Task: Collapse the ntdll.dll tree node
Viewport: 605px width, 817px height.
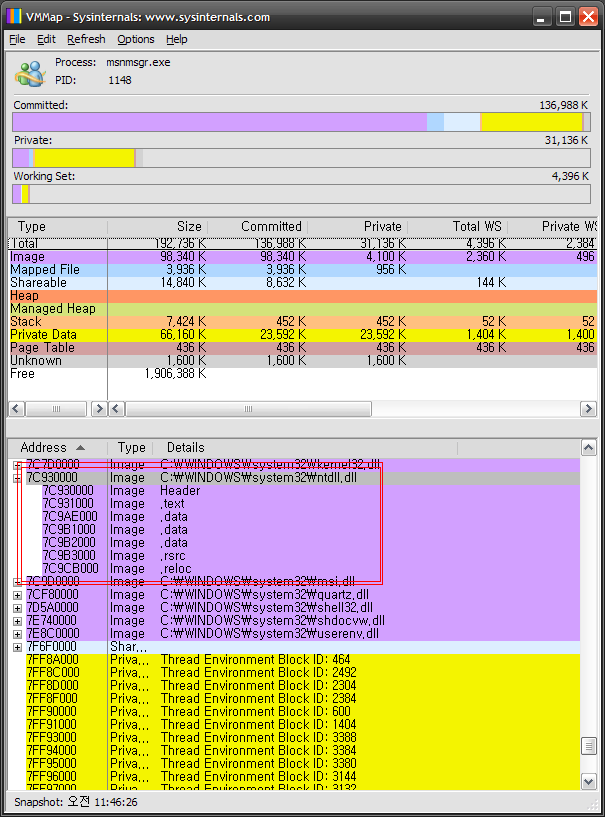Action: tap(17, 478)
